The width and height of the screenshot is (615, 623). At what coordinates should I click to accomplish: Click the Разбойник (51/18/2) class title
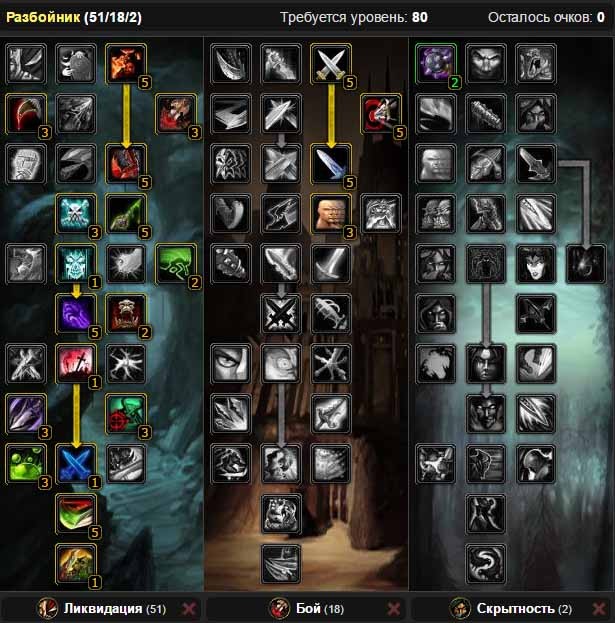pyautogui.click(x=74, y=17)
